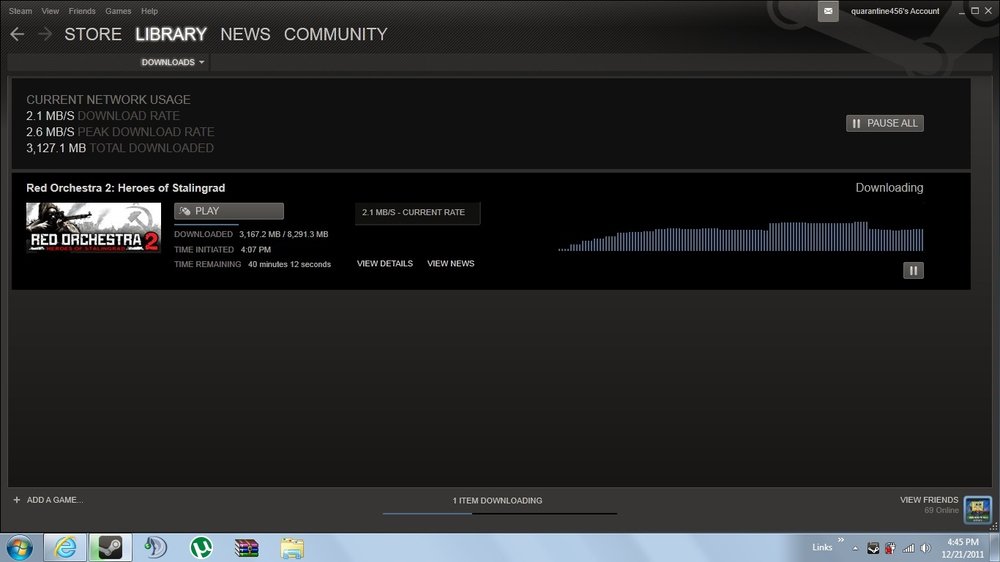The width and height of the screenshot is (1000, 562).
Task: Open uTorrent from the taskbar
Action: tap(201, 547)
